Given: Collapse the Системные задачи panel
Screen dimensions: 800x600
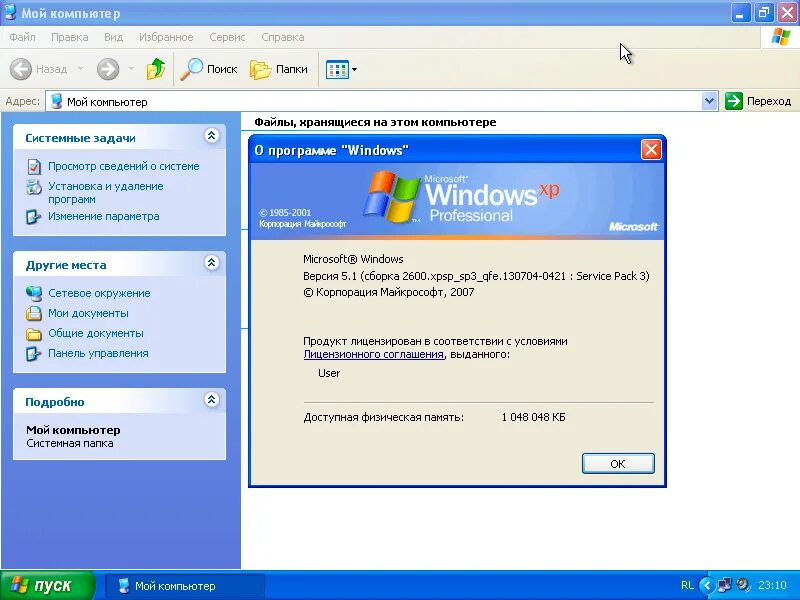Looking at the screenshot, I should 212,136.
